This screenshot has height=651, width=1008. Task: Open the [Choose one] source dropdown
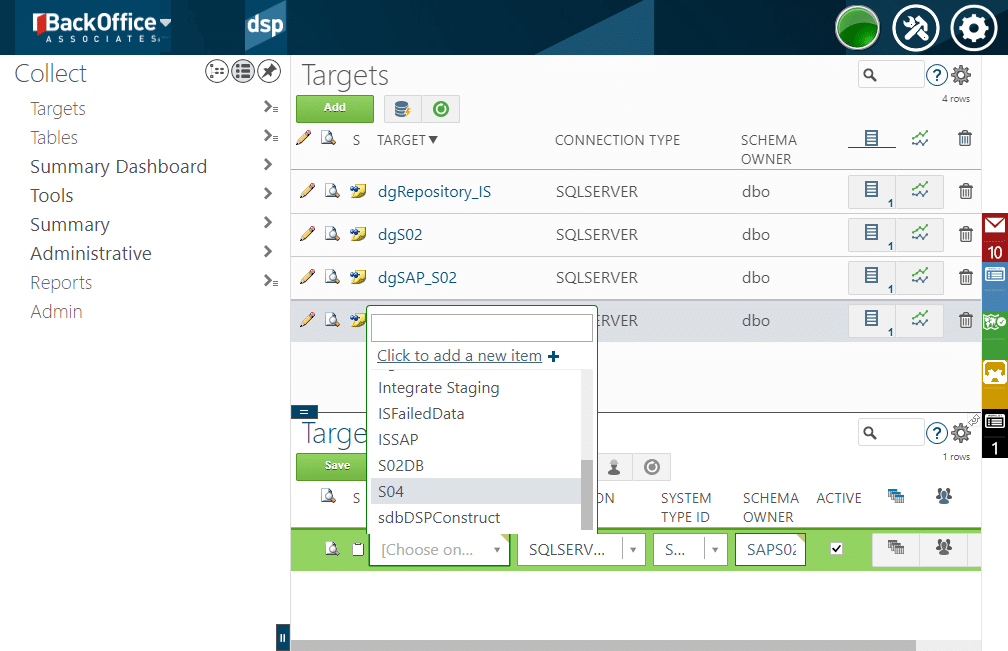(439, 549)
